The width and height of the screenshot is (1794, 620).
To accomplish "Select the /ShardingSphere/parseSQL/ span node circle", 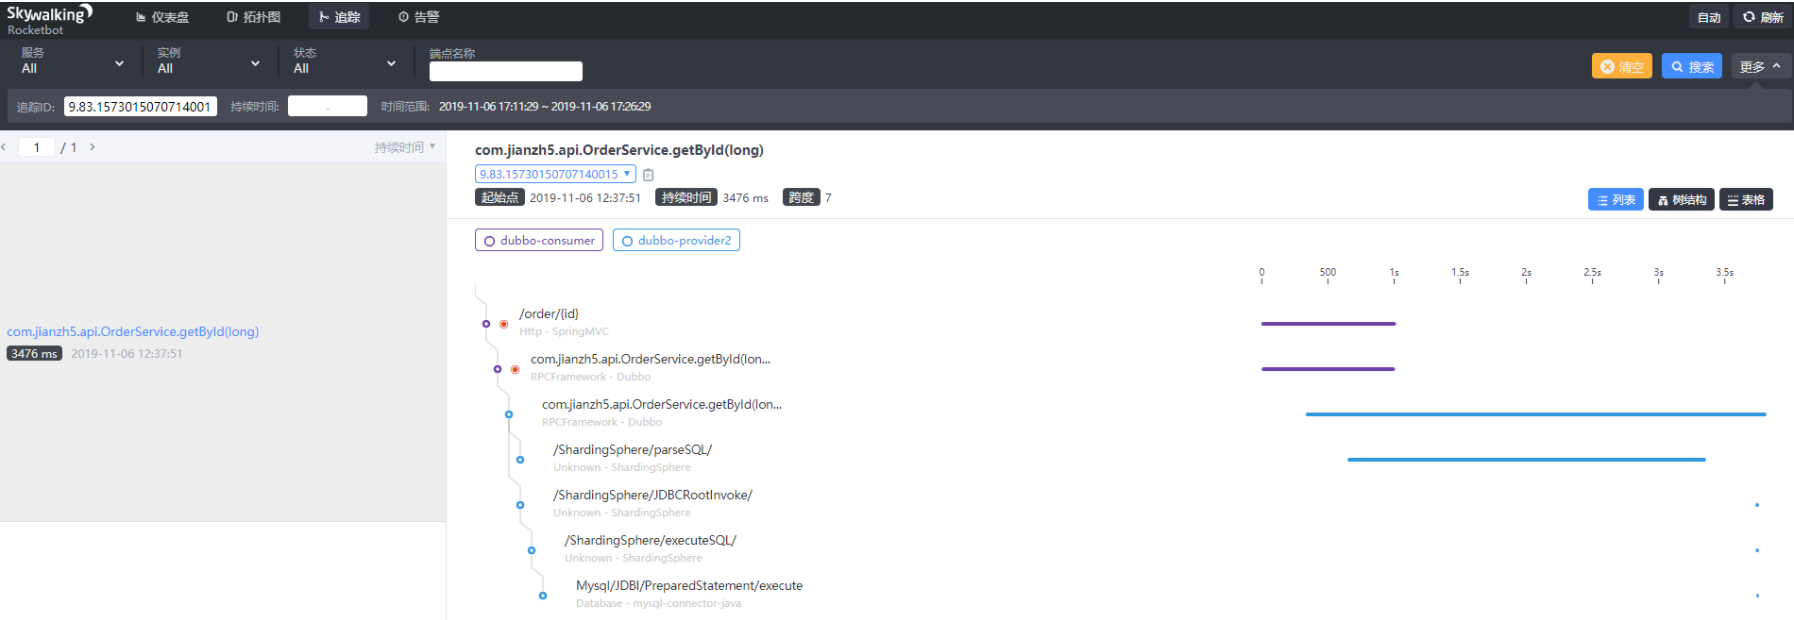I will pyautogui.click(x=520, y=460).
